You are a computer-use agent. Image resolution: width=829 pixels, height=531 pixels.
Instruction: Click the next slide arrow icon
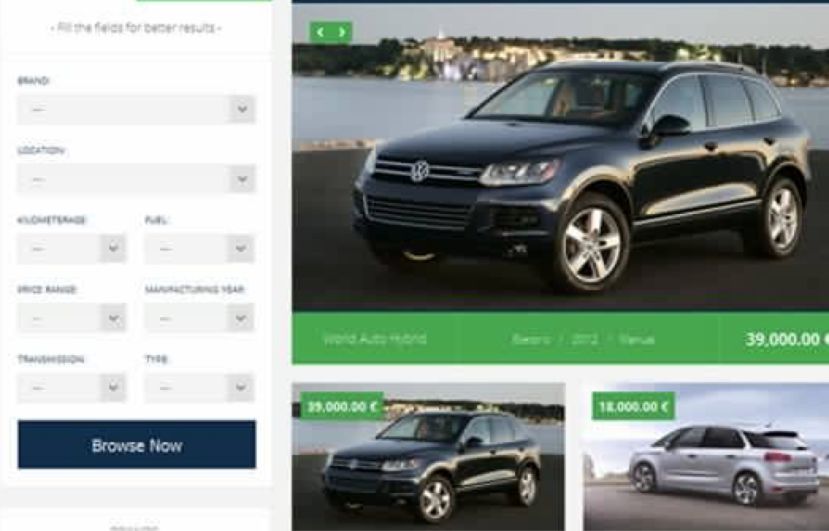[342, 32]
